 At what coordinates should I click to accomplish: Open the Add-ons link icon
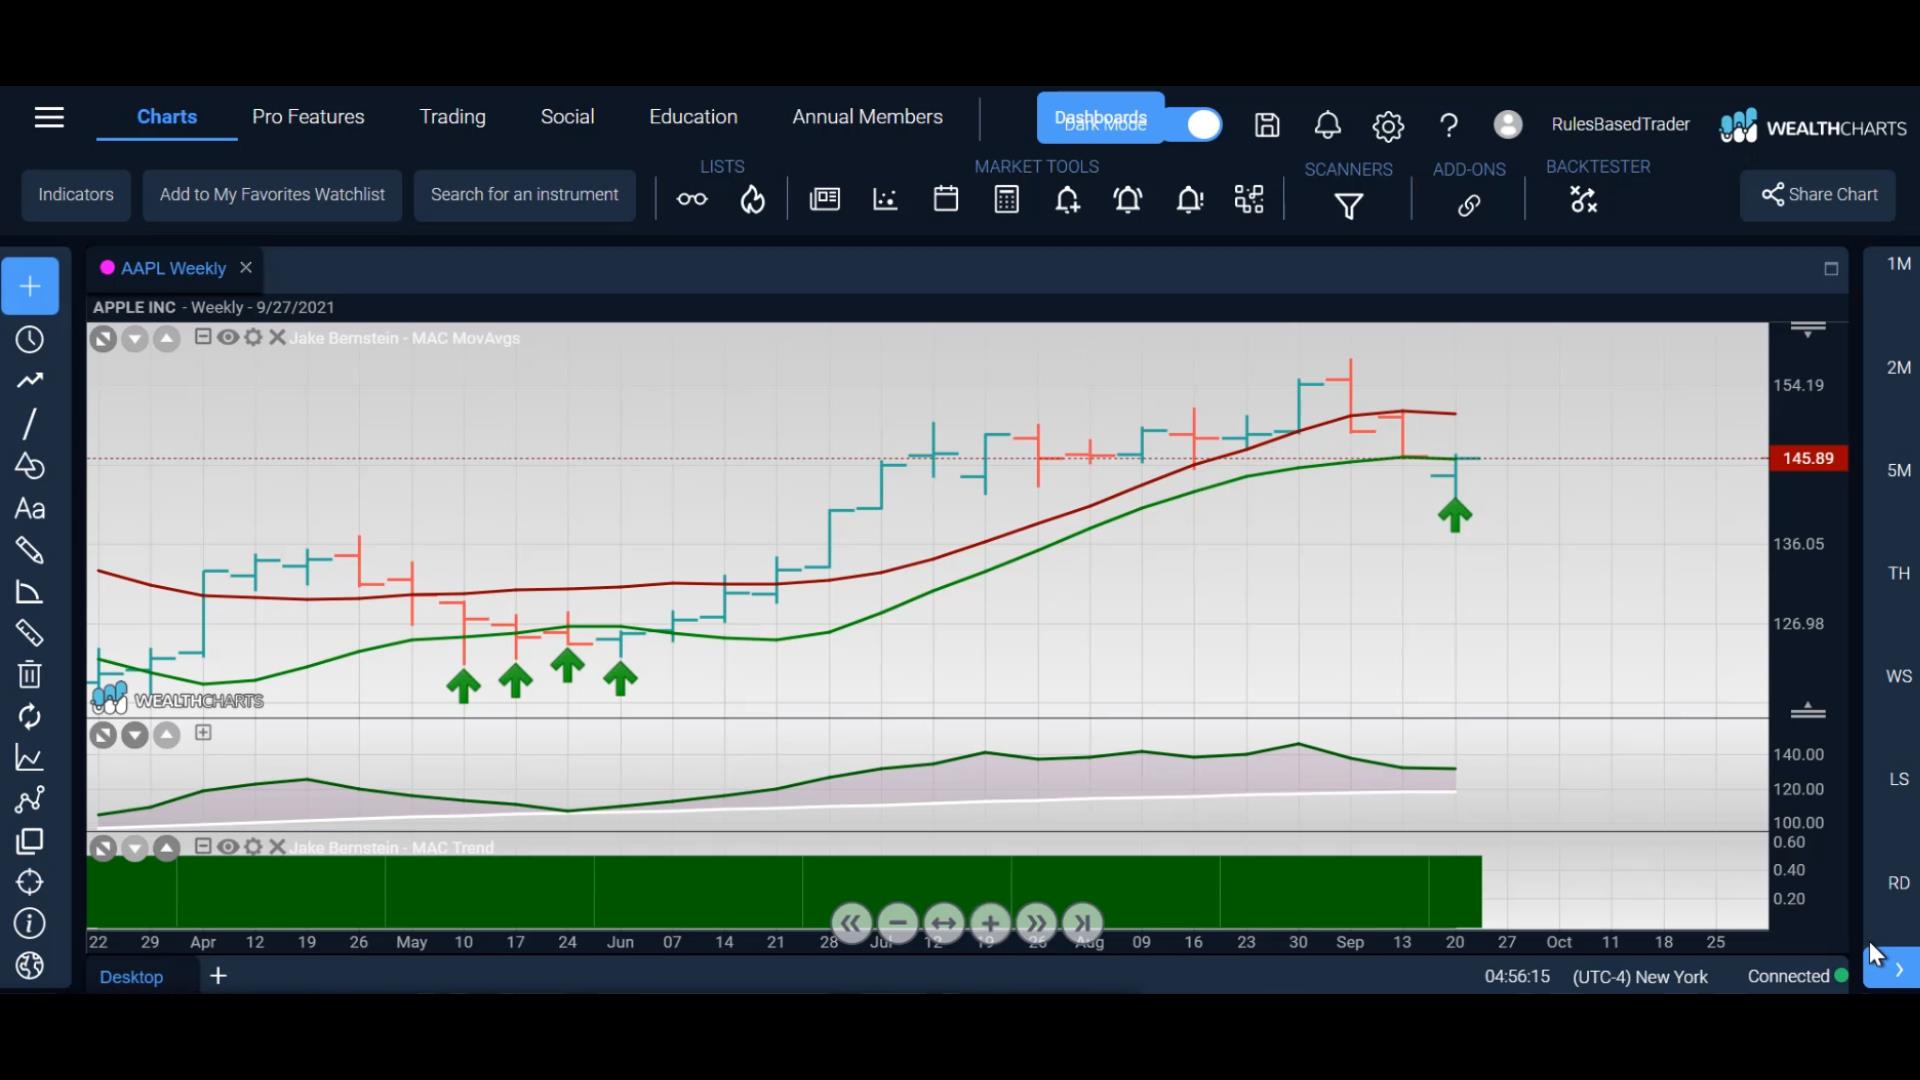coord(1469,206)
